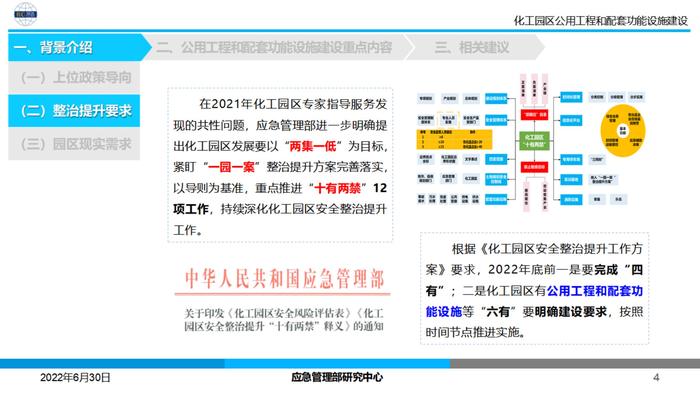Click the yellow circle graphic in the diagram
The width and height of the screenshot is (700, 393).
(623, 130)
